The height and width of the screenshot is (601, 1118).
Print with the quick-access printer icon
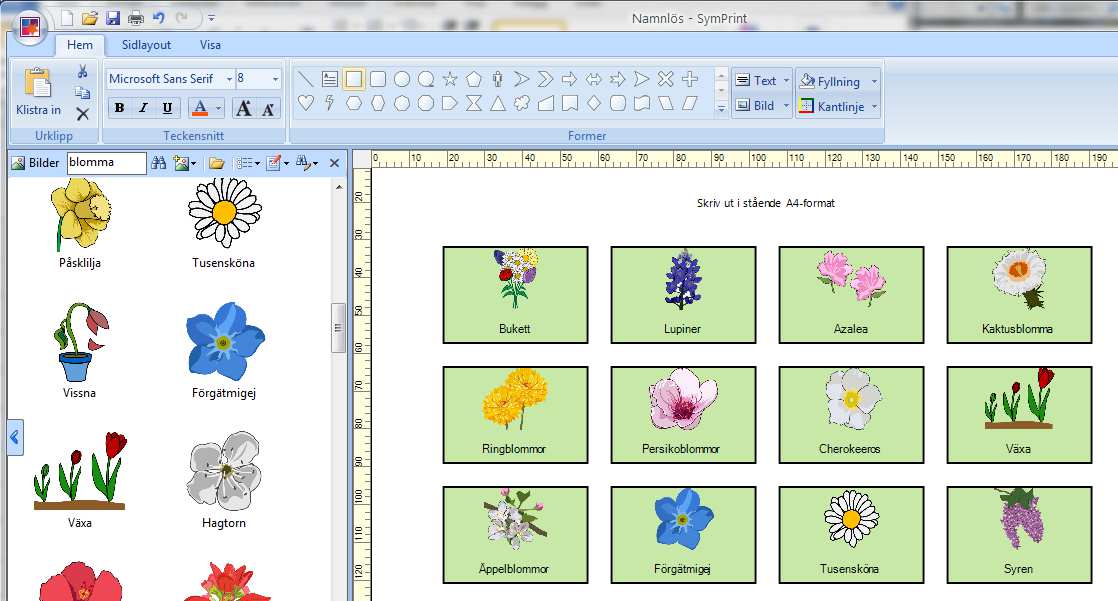[135, 18]
